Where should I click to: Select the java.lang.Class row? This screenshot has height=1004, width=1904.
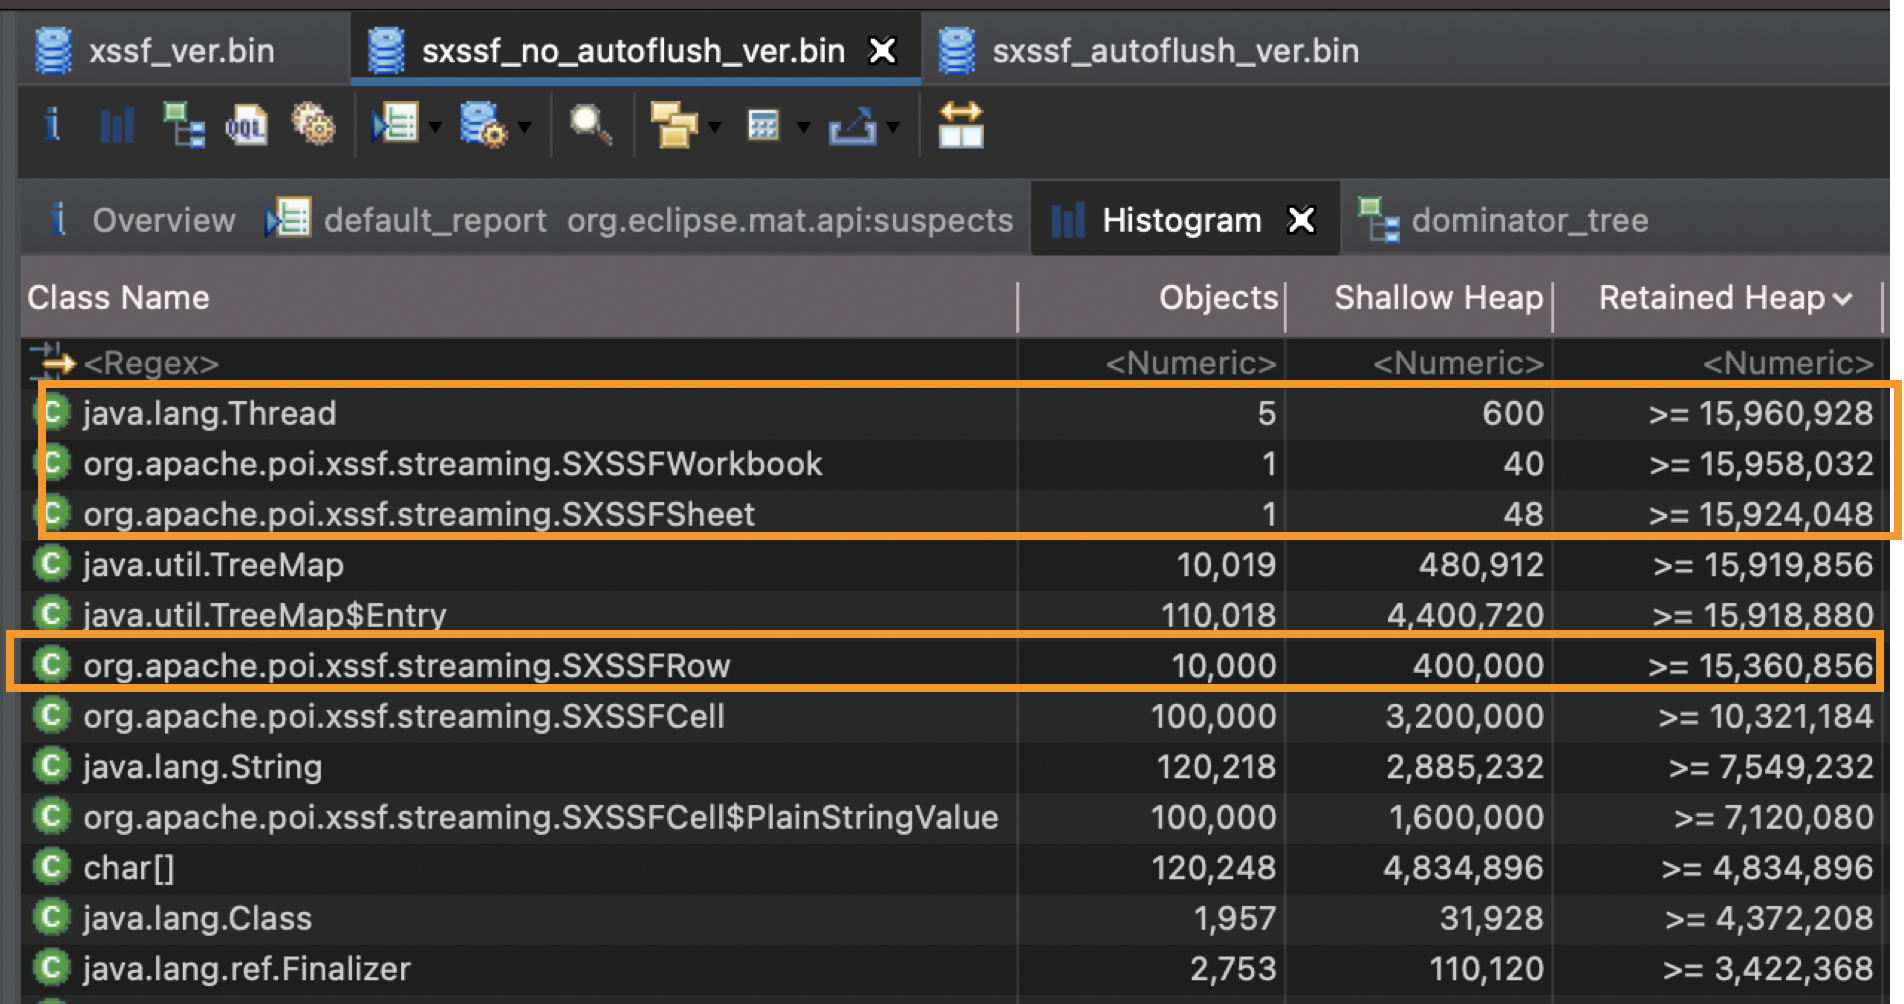pyautogui.click(x=950, y=918)
